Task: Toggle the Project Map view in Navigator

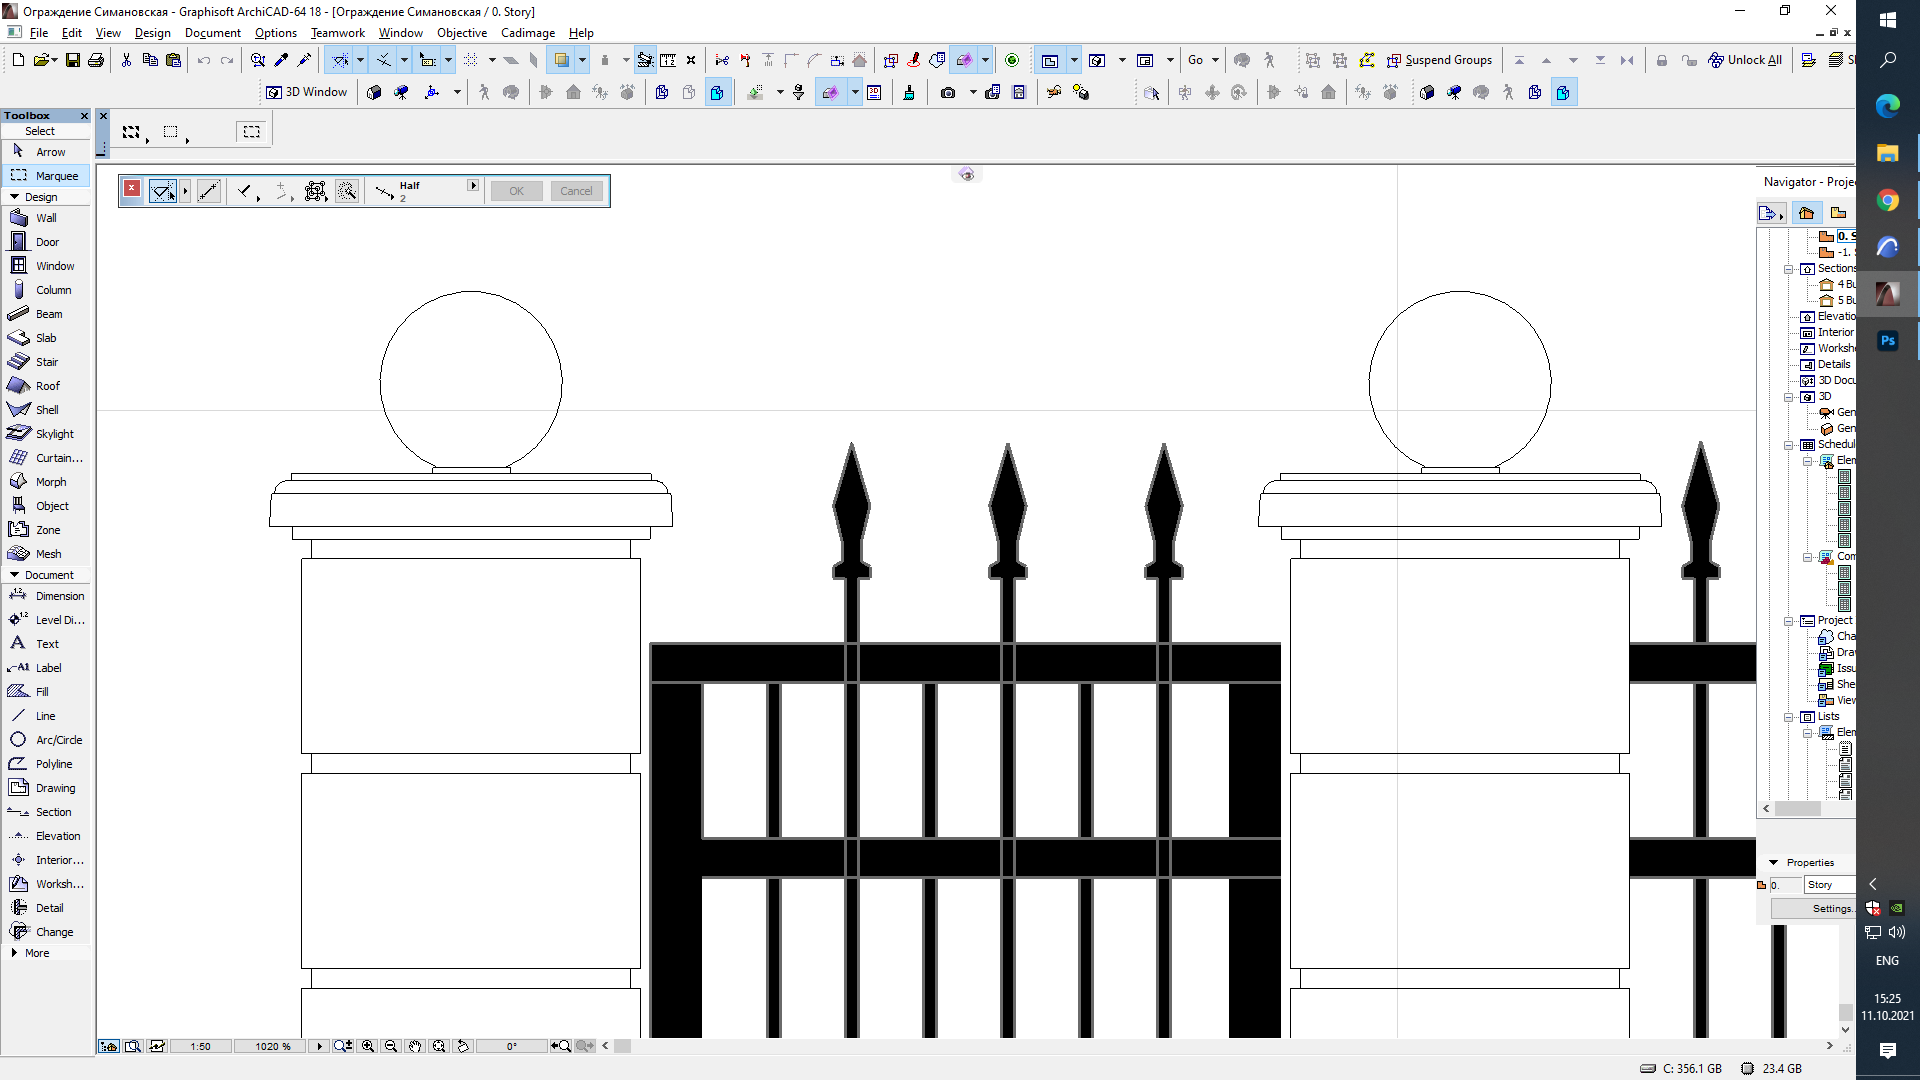Action: pos(1806,213)
